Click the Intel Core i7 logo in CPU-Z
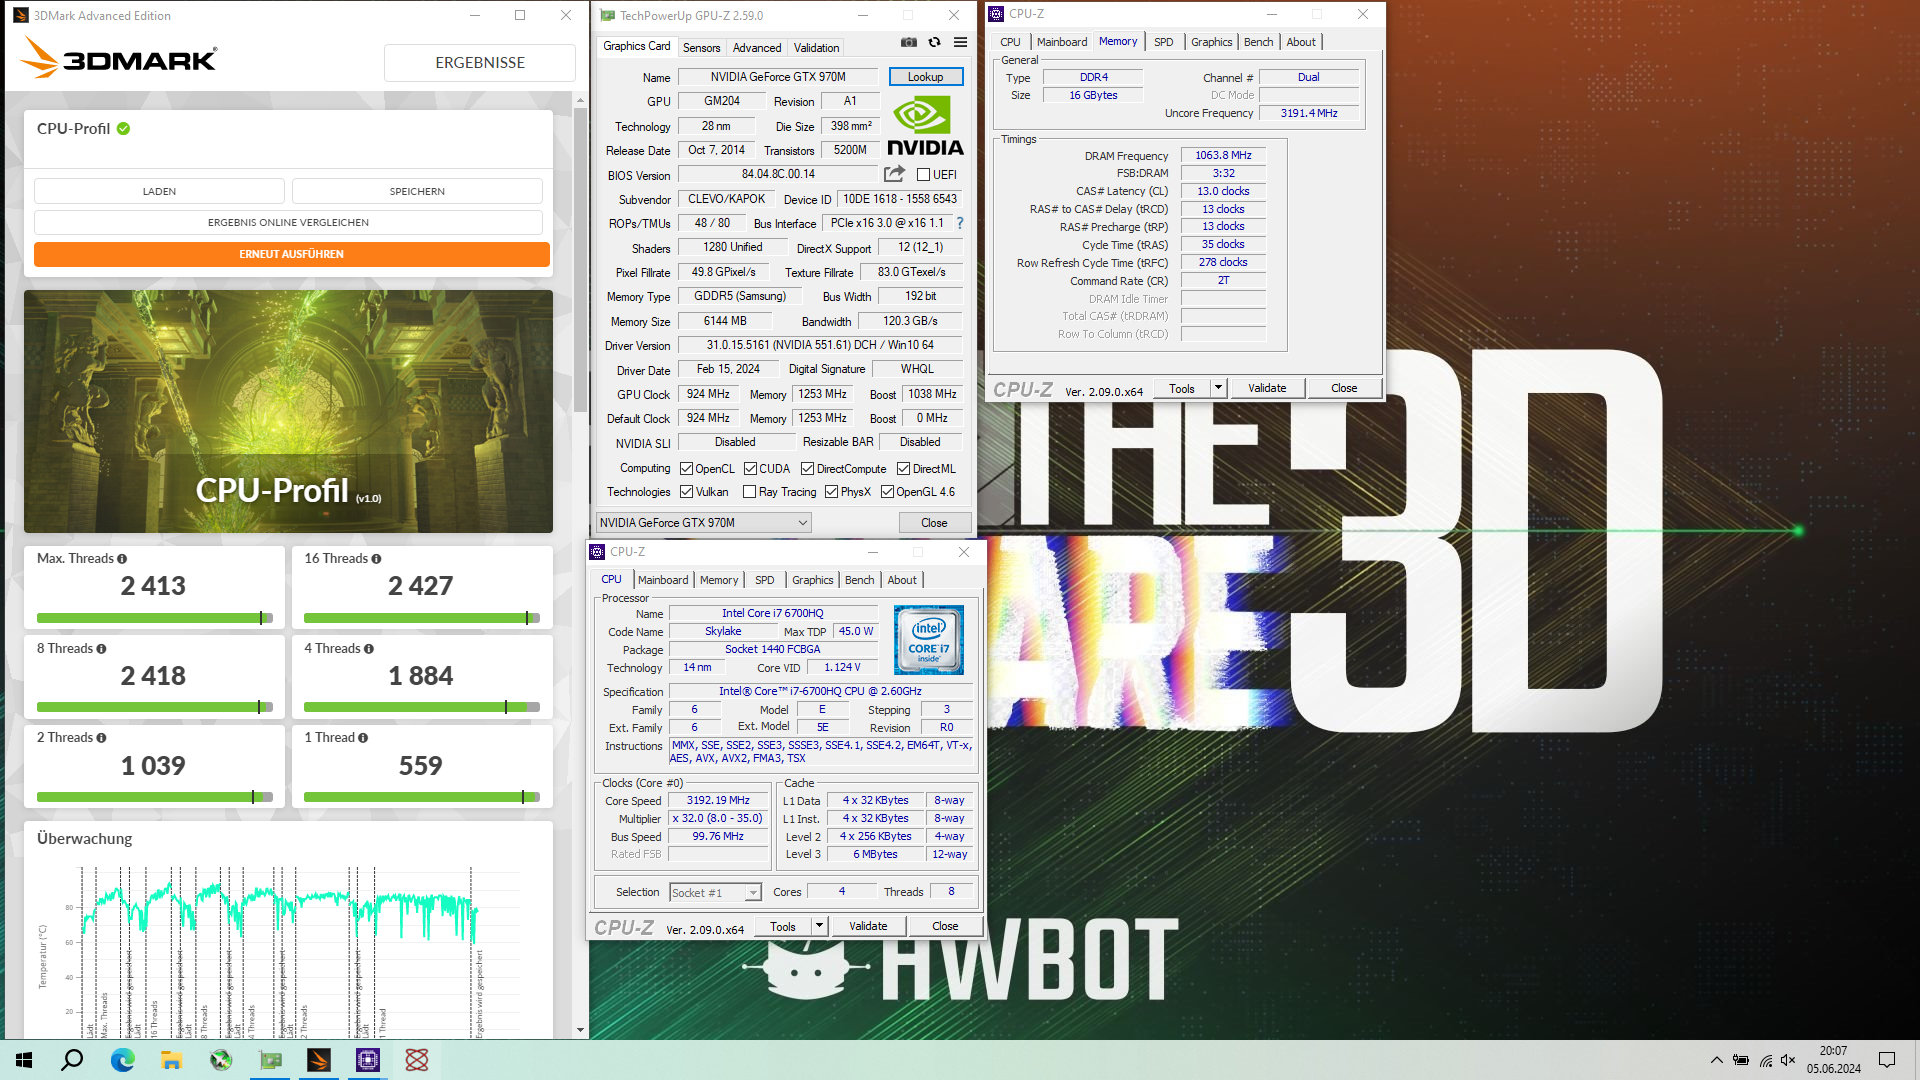This screenshot has width=1920, height=1080. [x=928, y=639]
